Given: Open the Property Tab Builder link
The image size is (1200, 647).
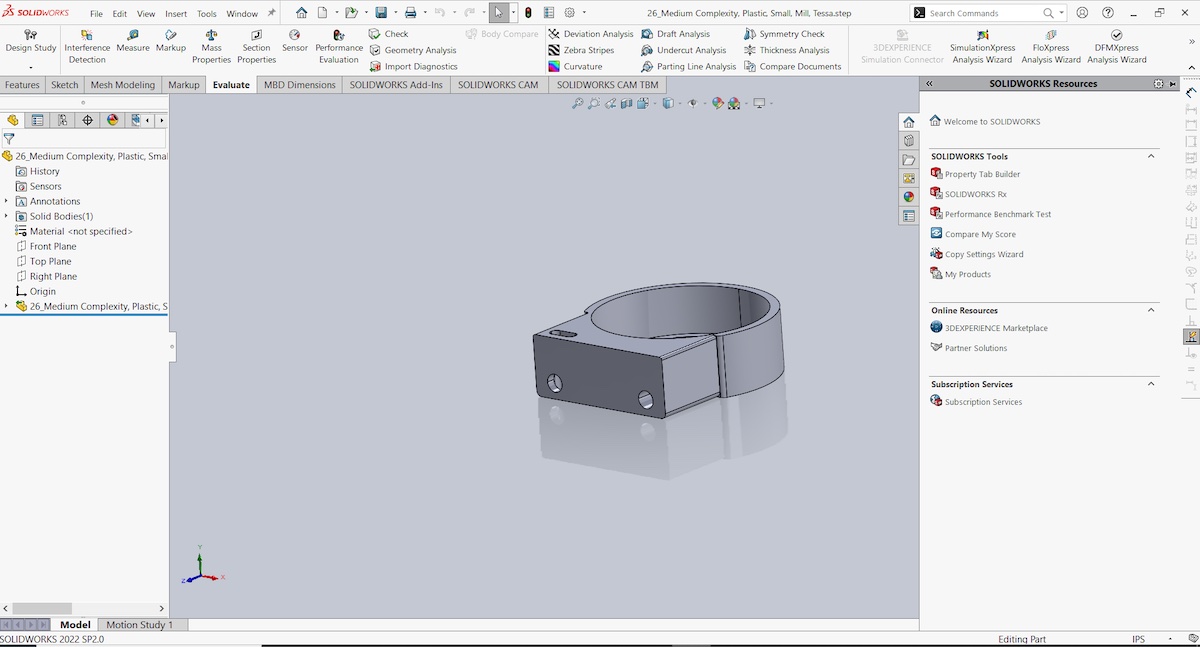Looking at the screenshot, I should point(982,174).
